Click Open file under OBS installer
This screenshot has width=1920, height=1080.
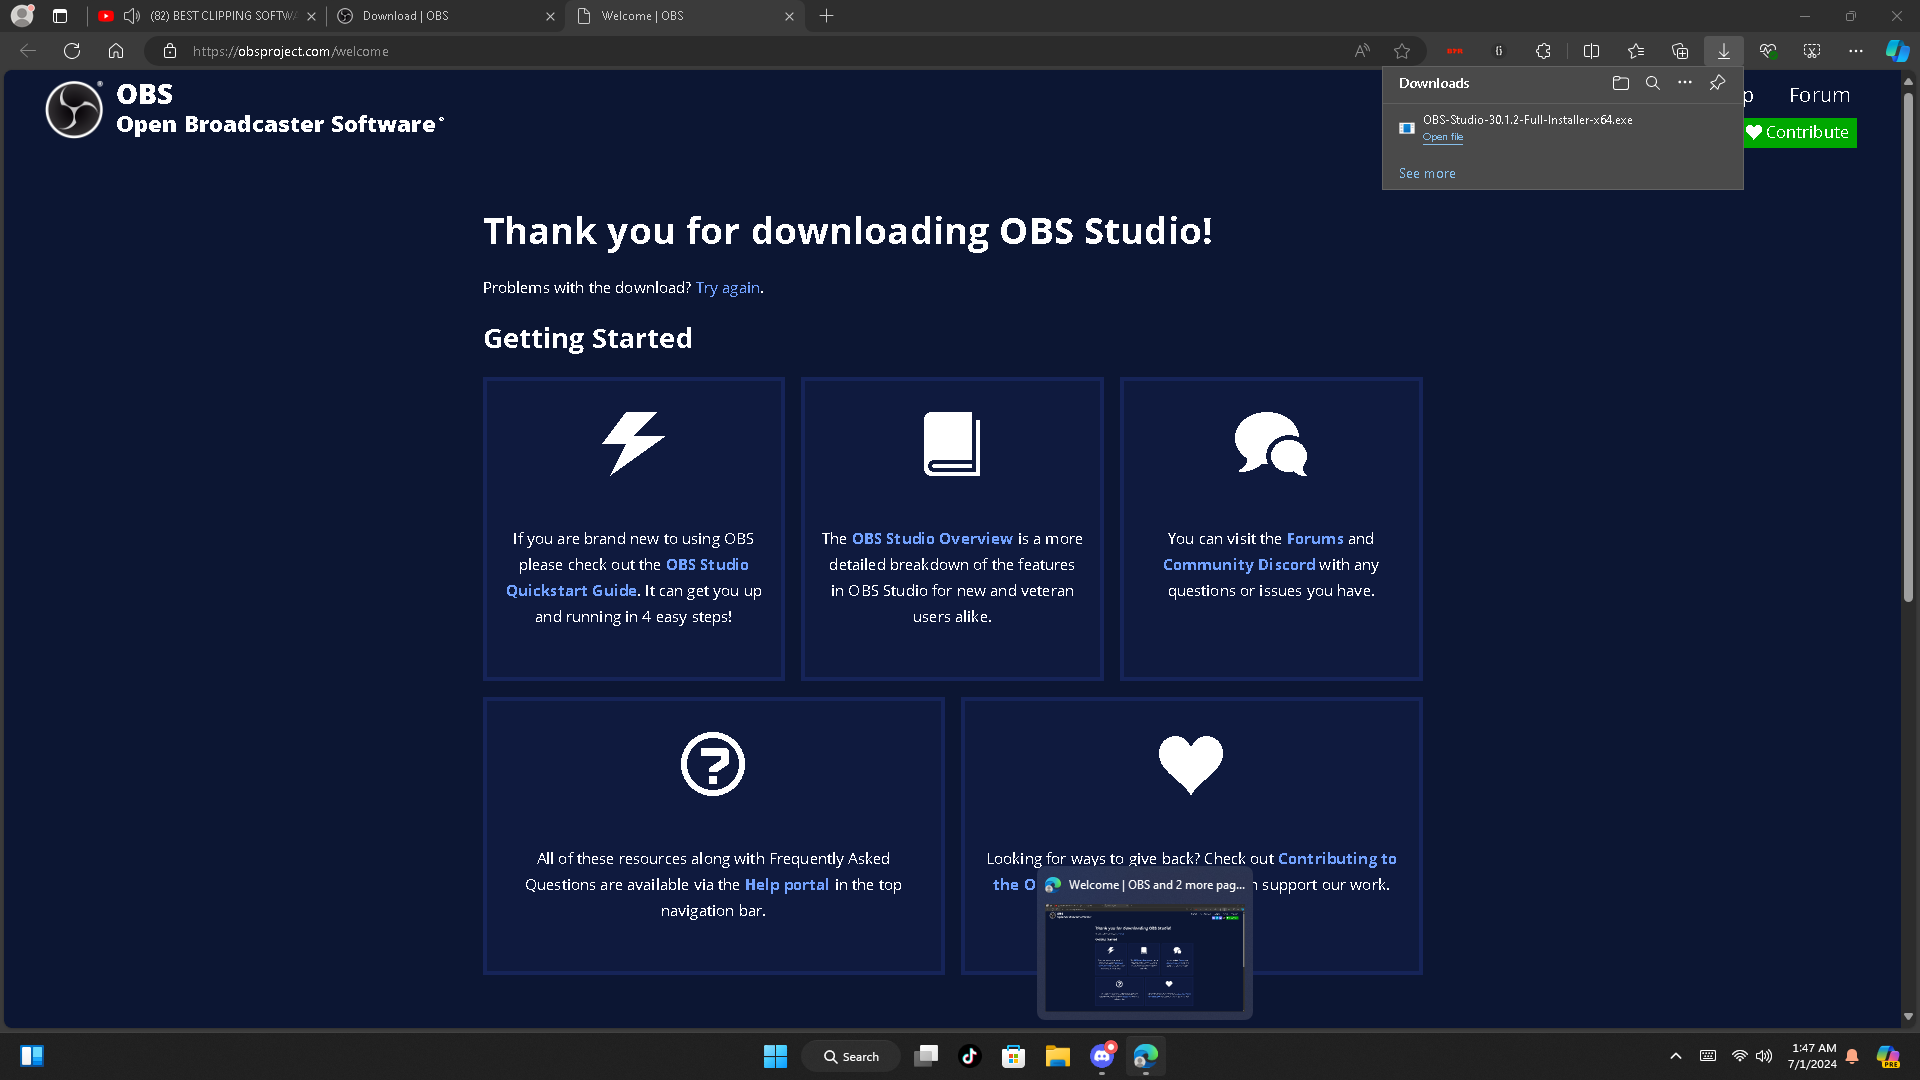[x=1442, y=137]
